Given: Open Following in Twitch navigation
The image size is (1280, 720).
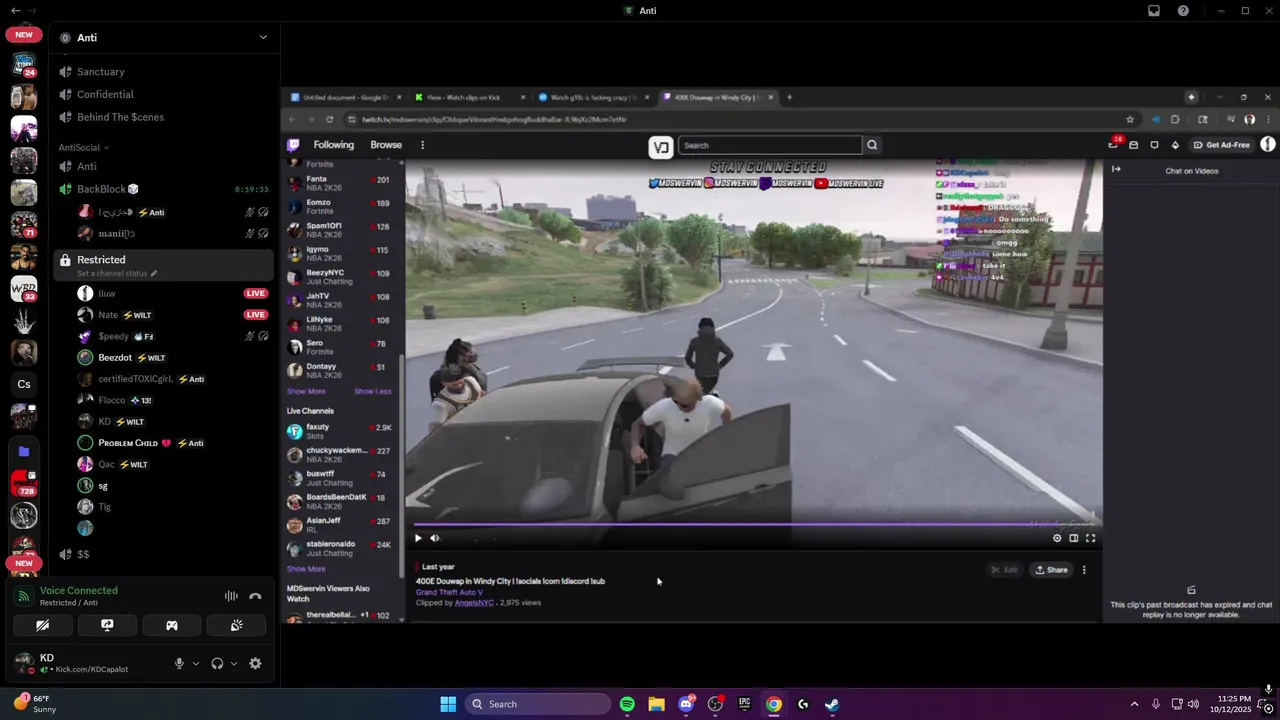Looking at the screenshot, I should coord(333,145).
